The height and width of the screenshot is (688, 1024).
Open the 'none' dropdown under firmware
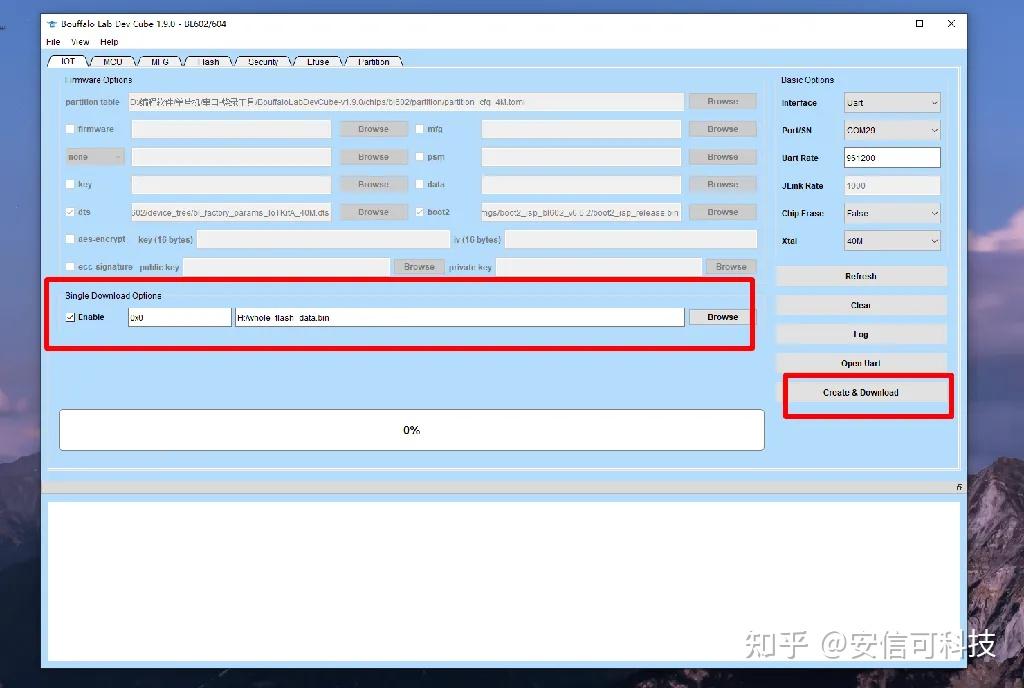click(x=95, y=157)
